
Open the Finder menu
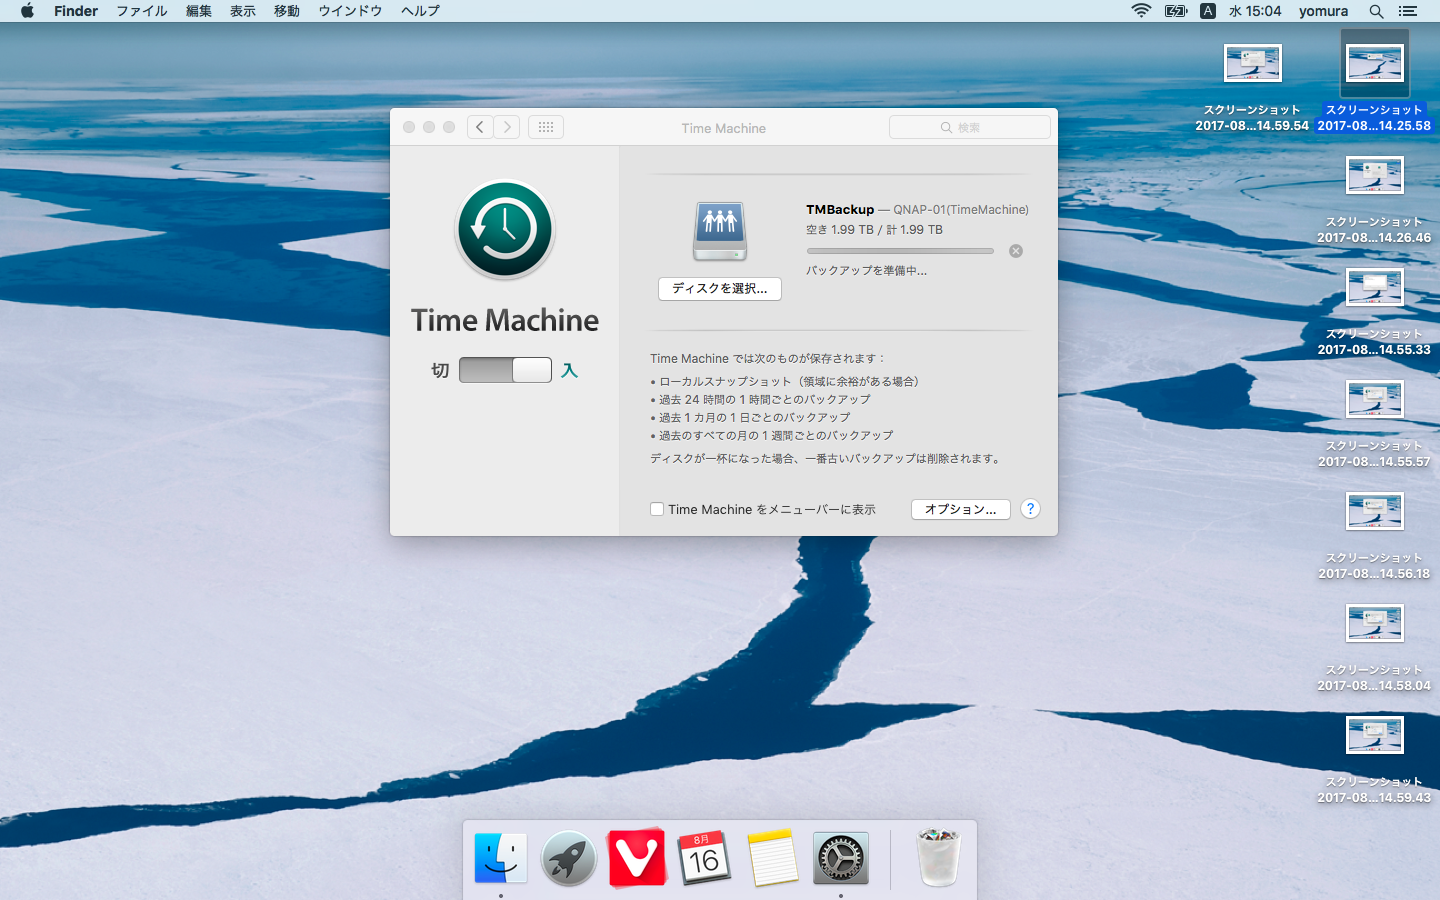(x=76, y=11)
